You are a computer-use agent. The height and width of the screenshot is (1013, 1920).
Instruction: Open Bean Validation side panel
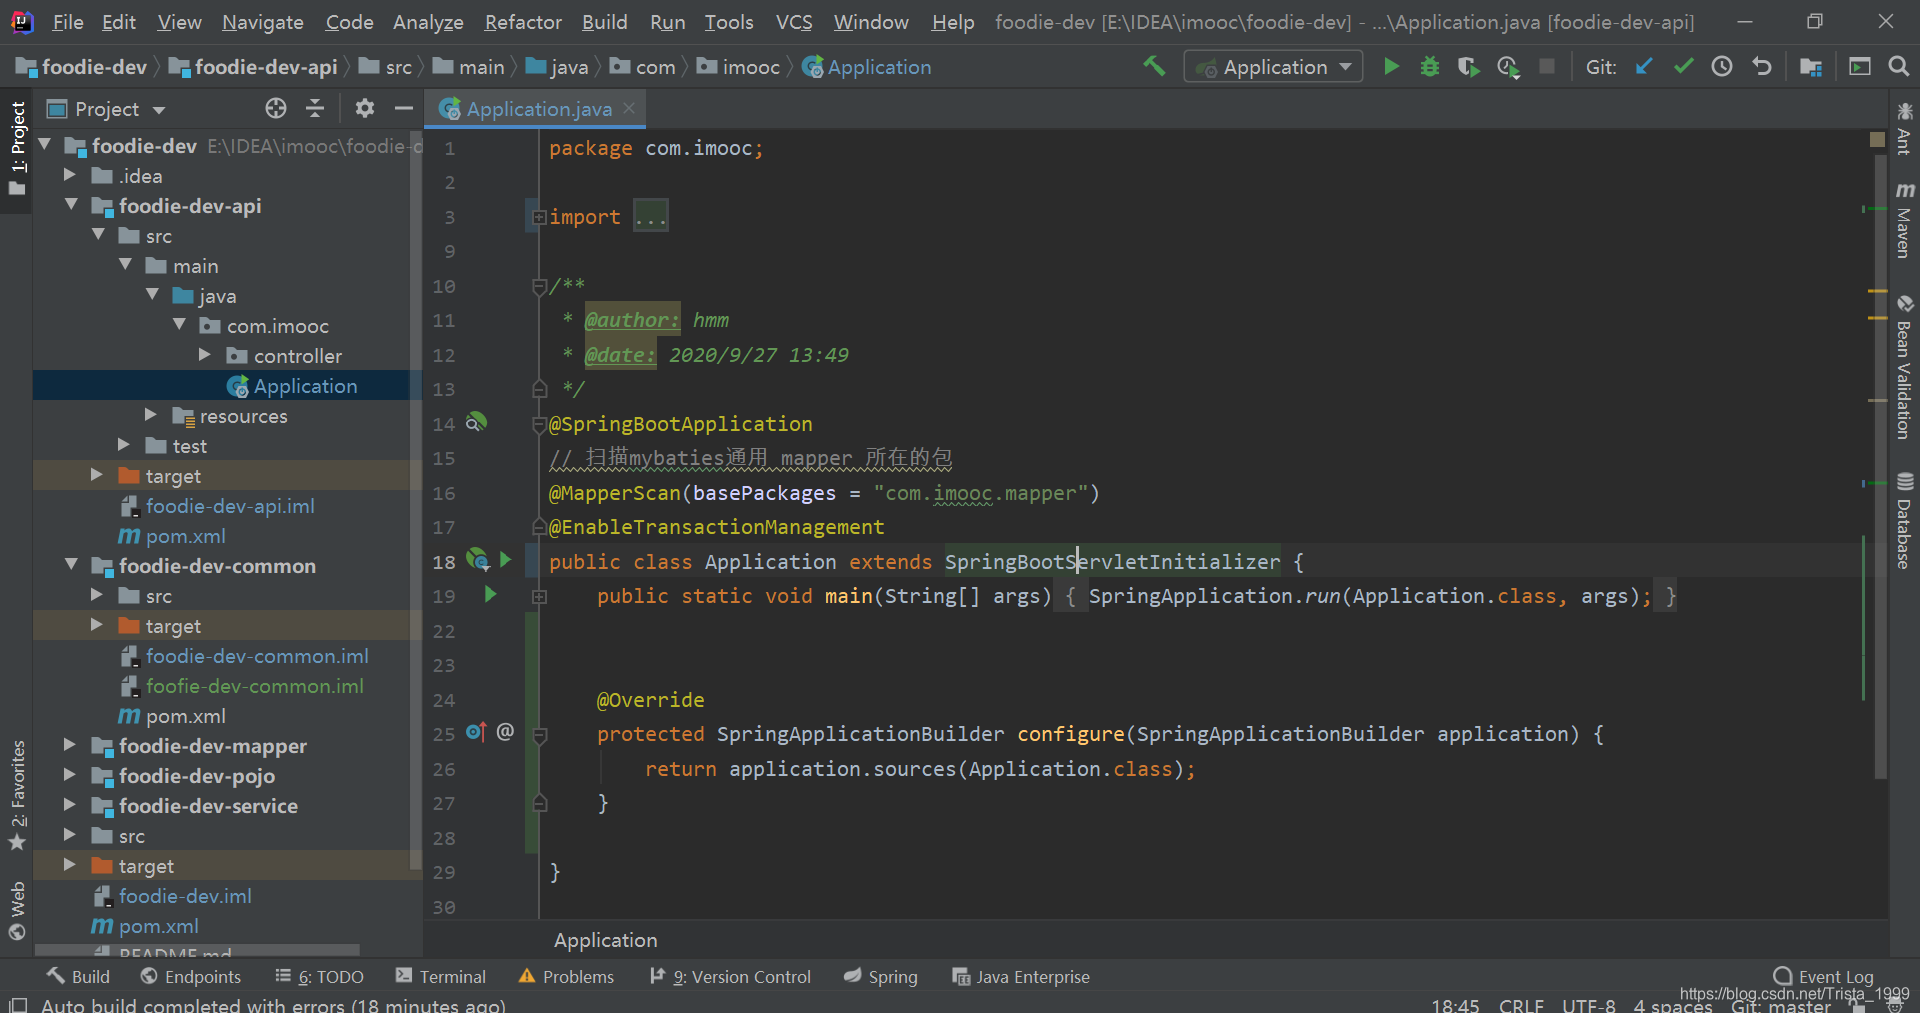1904,368
